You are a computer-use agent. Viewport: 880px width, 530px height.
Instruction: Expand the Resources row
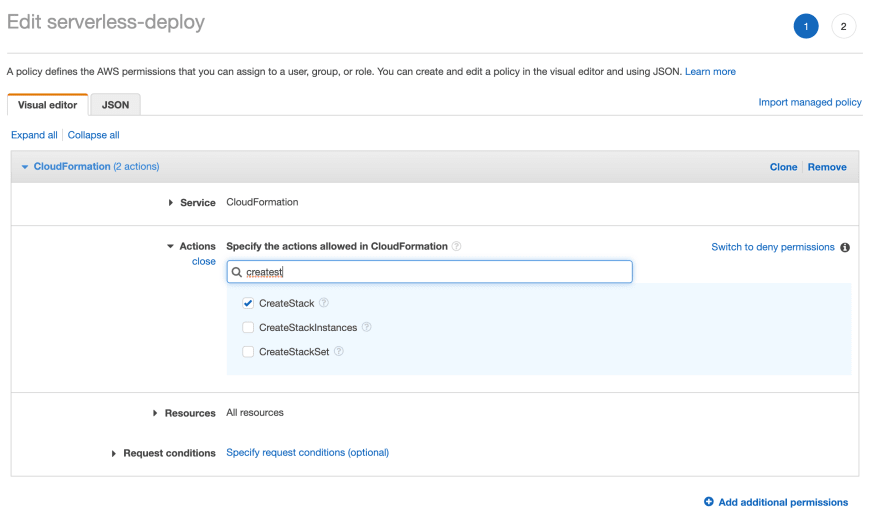tap(155, 413)
